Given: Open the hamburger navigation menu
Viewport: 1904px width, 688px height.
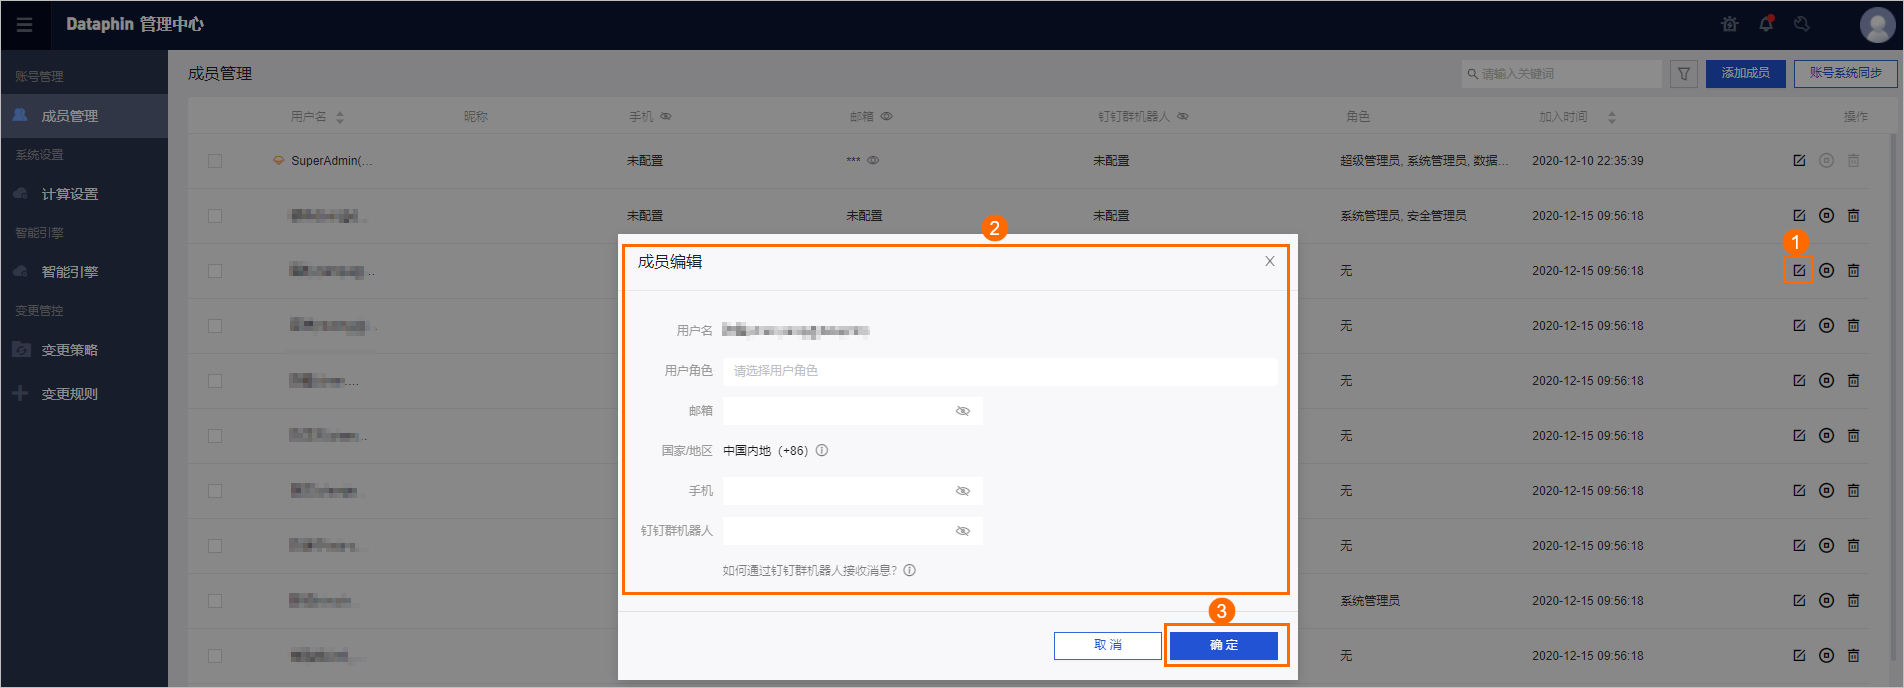Looking at the screenshot, I should (25, 25).
